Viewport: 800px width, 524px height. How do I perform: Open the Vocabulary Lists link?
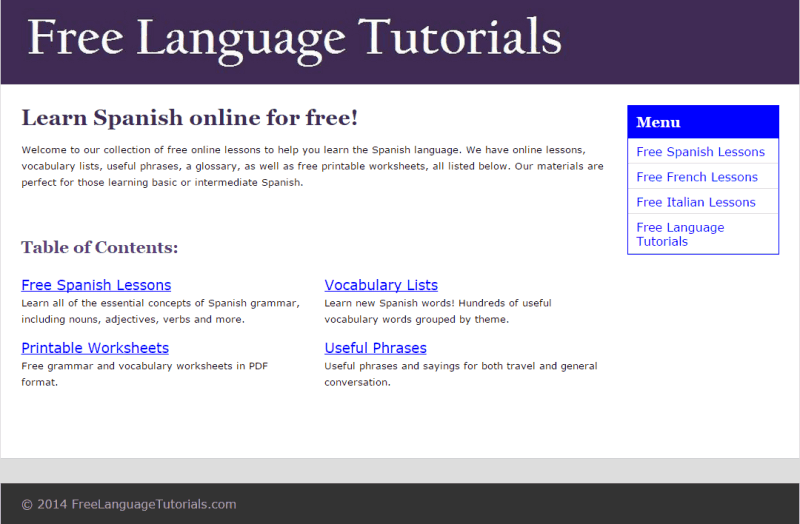point(381,285)
